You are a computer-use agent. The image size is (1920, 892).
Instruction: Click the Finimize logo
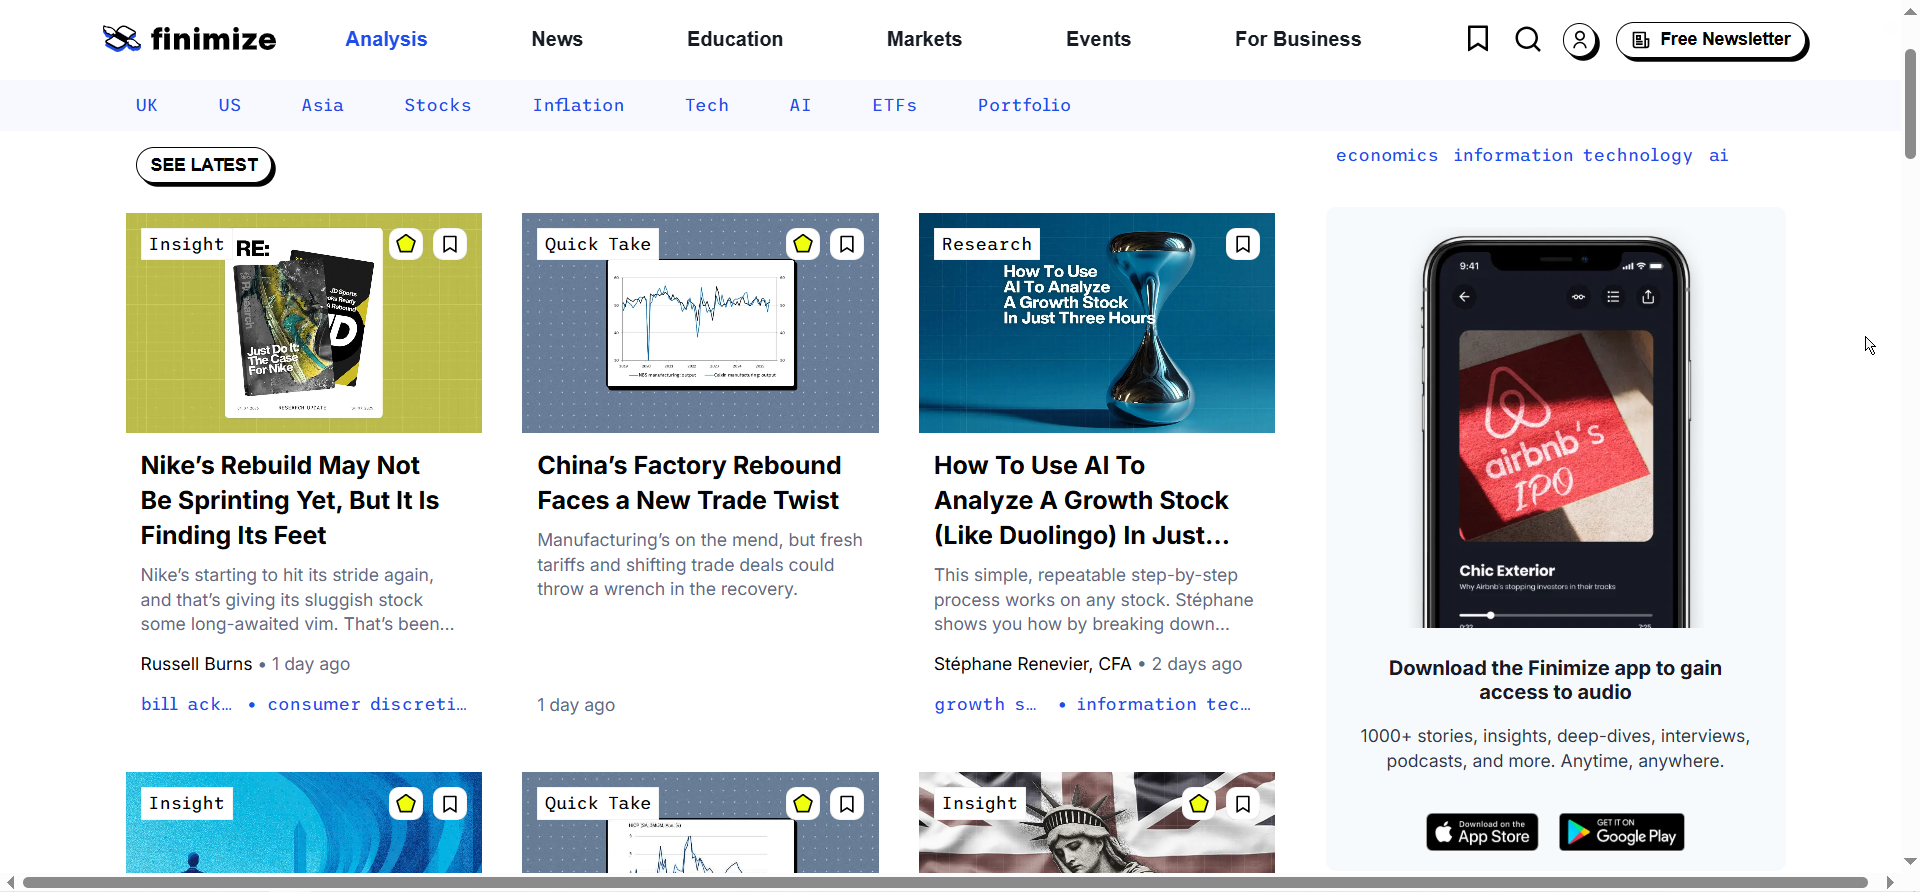(190, 39)
